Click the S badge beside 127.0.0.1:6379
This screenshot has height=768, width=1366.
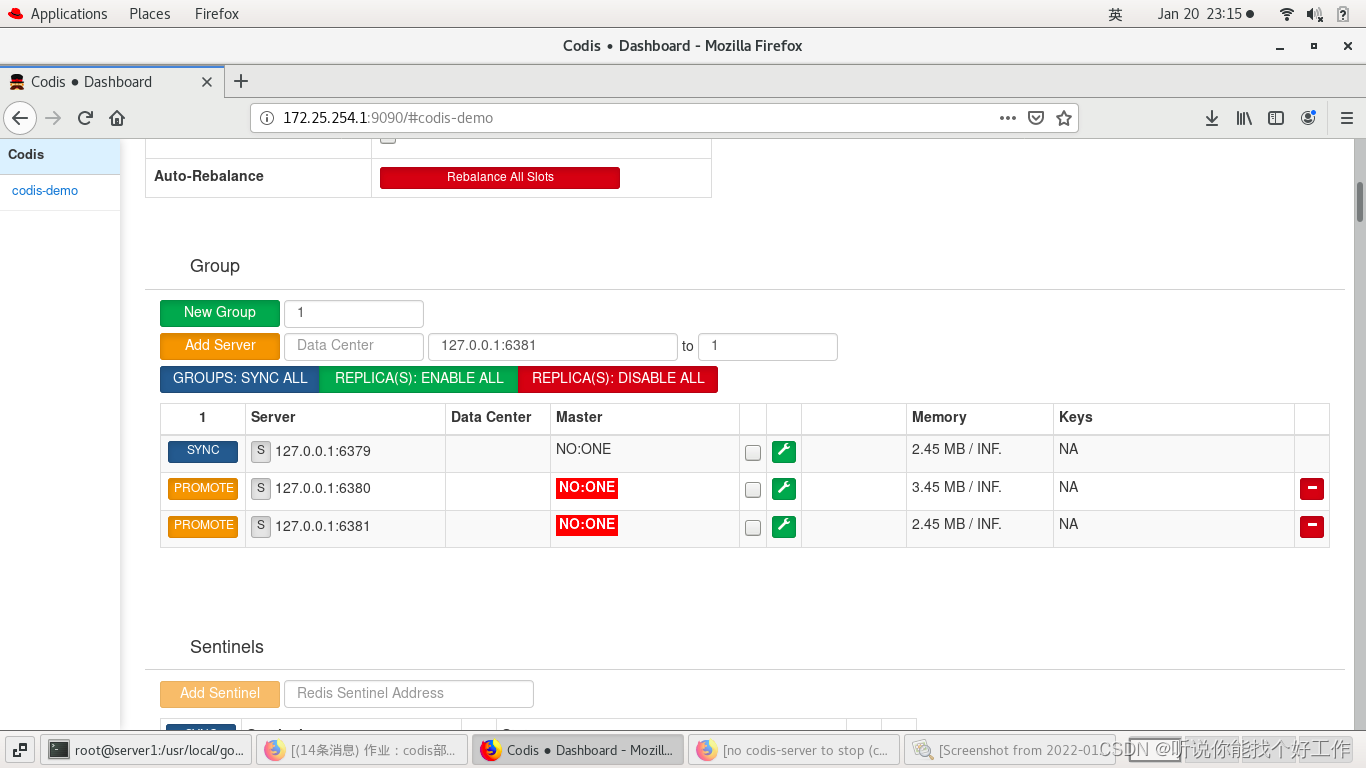click(261, 451)
